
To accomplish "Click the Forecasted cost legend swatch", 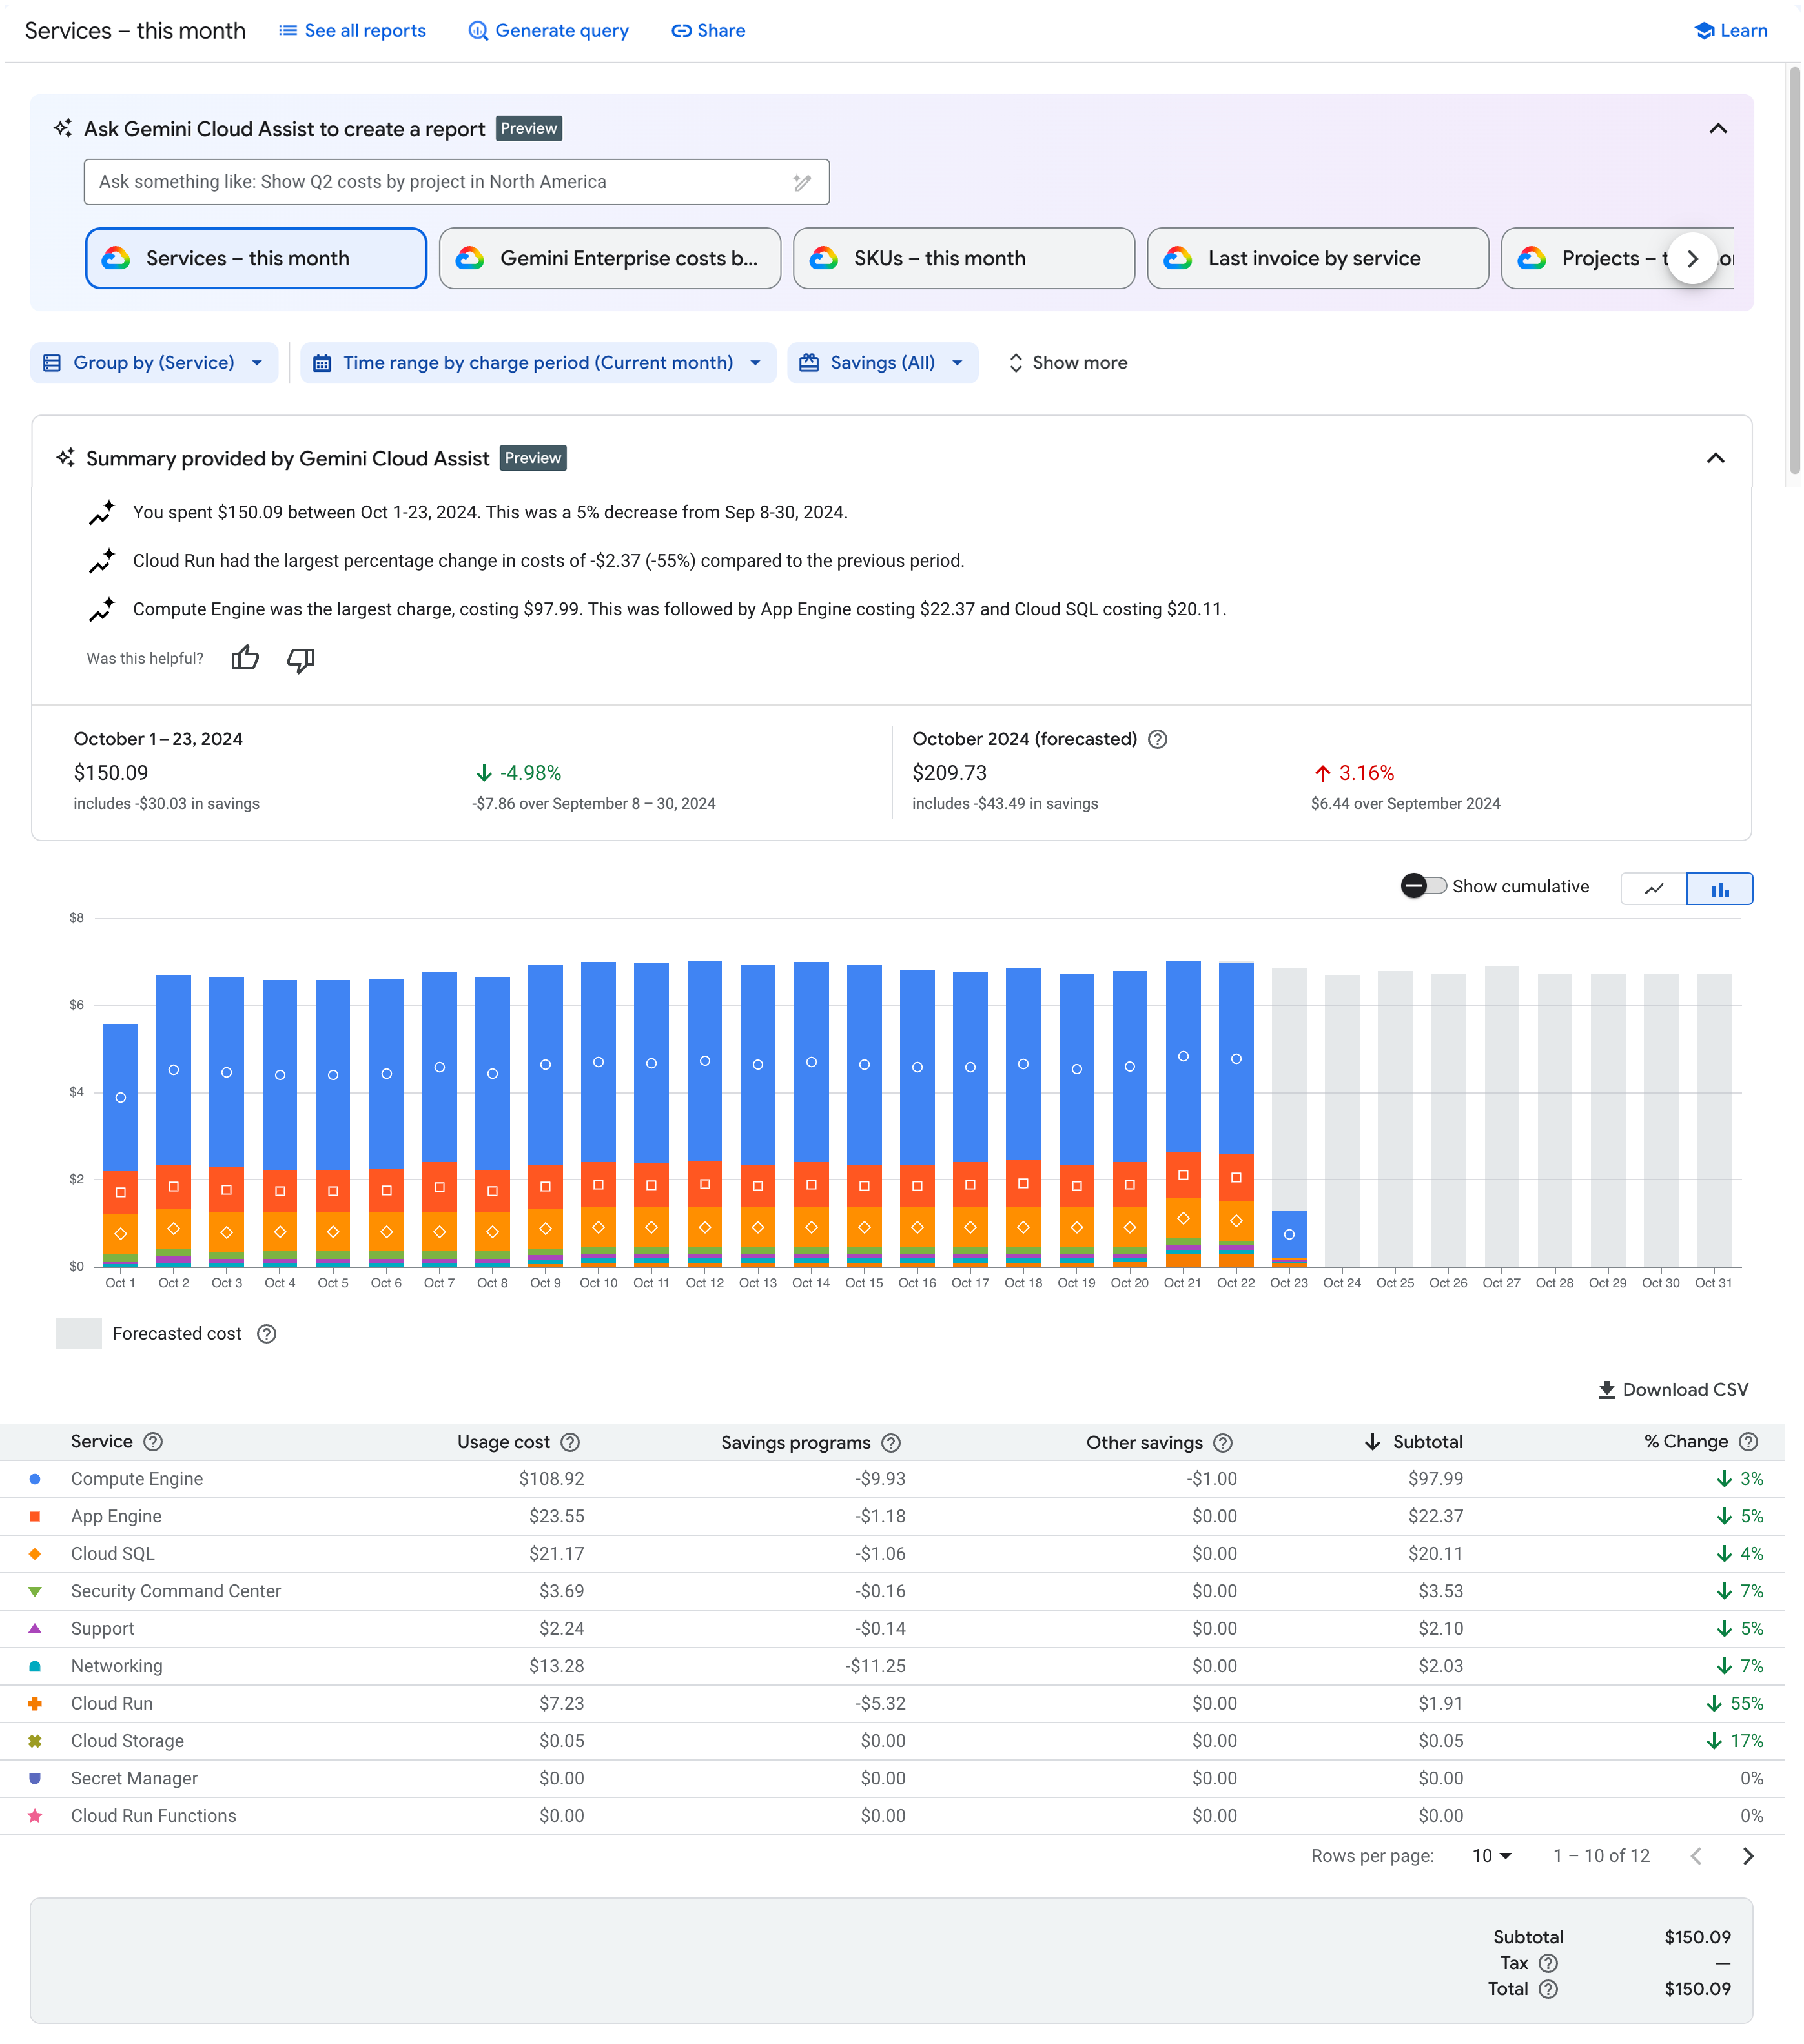I will 78,1334.
